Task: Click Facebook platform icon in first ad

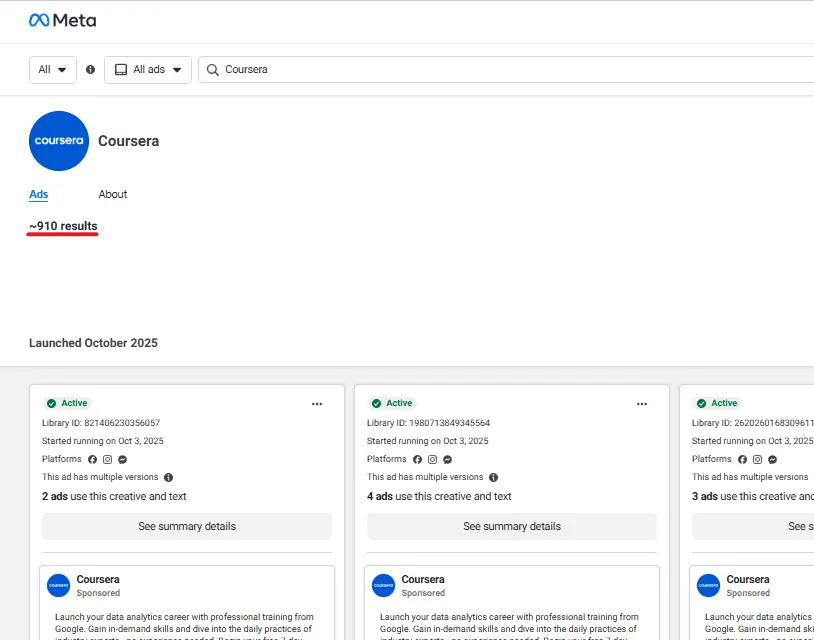Action: tap(92, 459)
